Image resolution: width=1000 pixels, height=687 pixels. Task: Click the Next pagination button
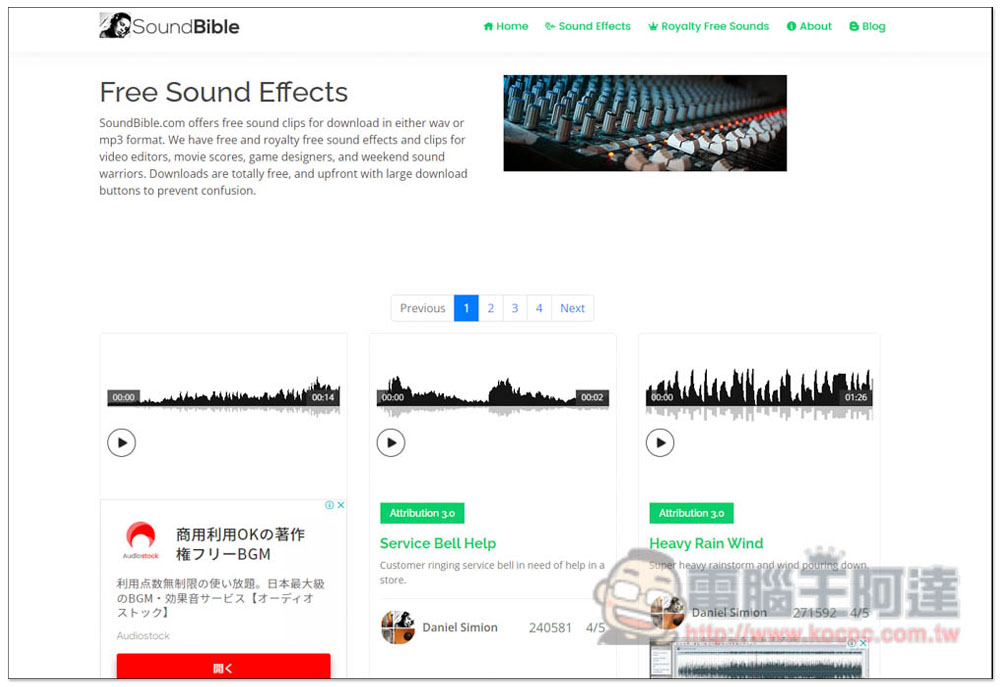pyautogui.click(x=572, y=308)
